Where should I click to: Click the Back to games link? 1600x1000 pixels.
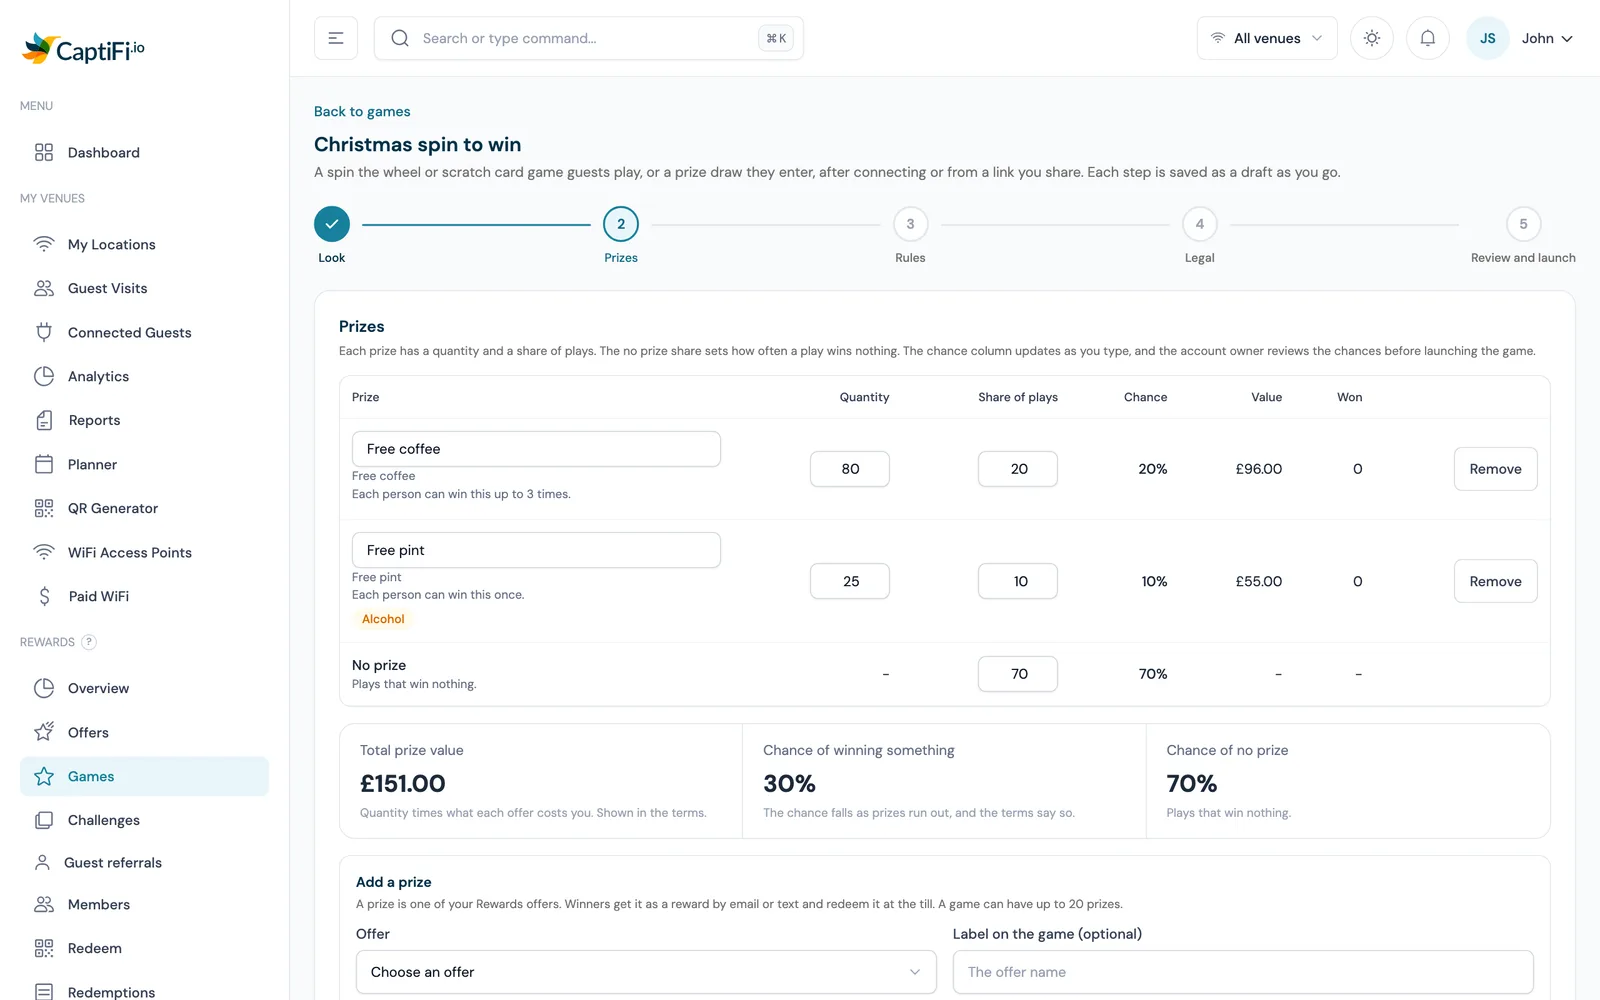tap(362, 111)
